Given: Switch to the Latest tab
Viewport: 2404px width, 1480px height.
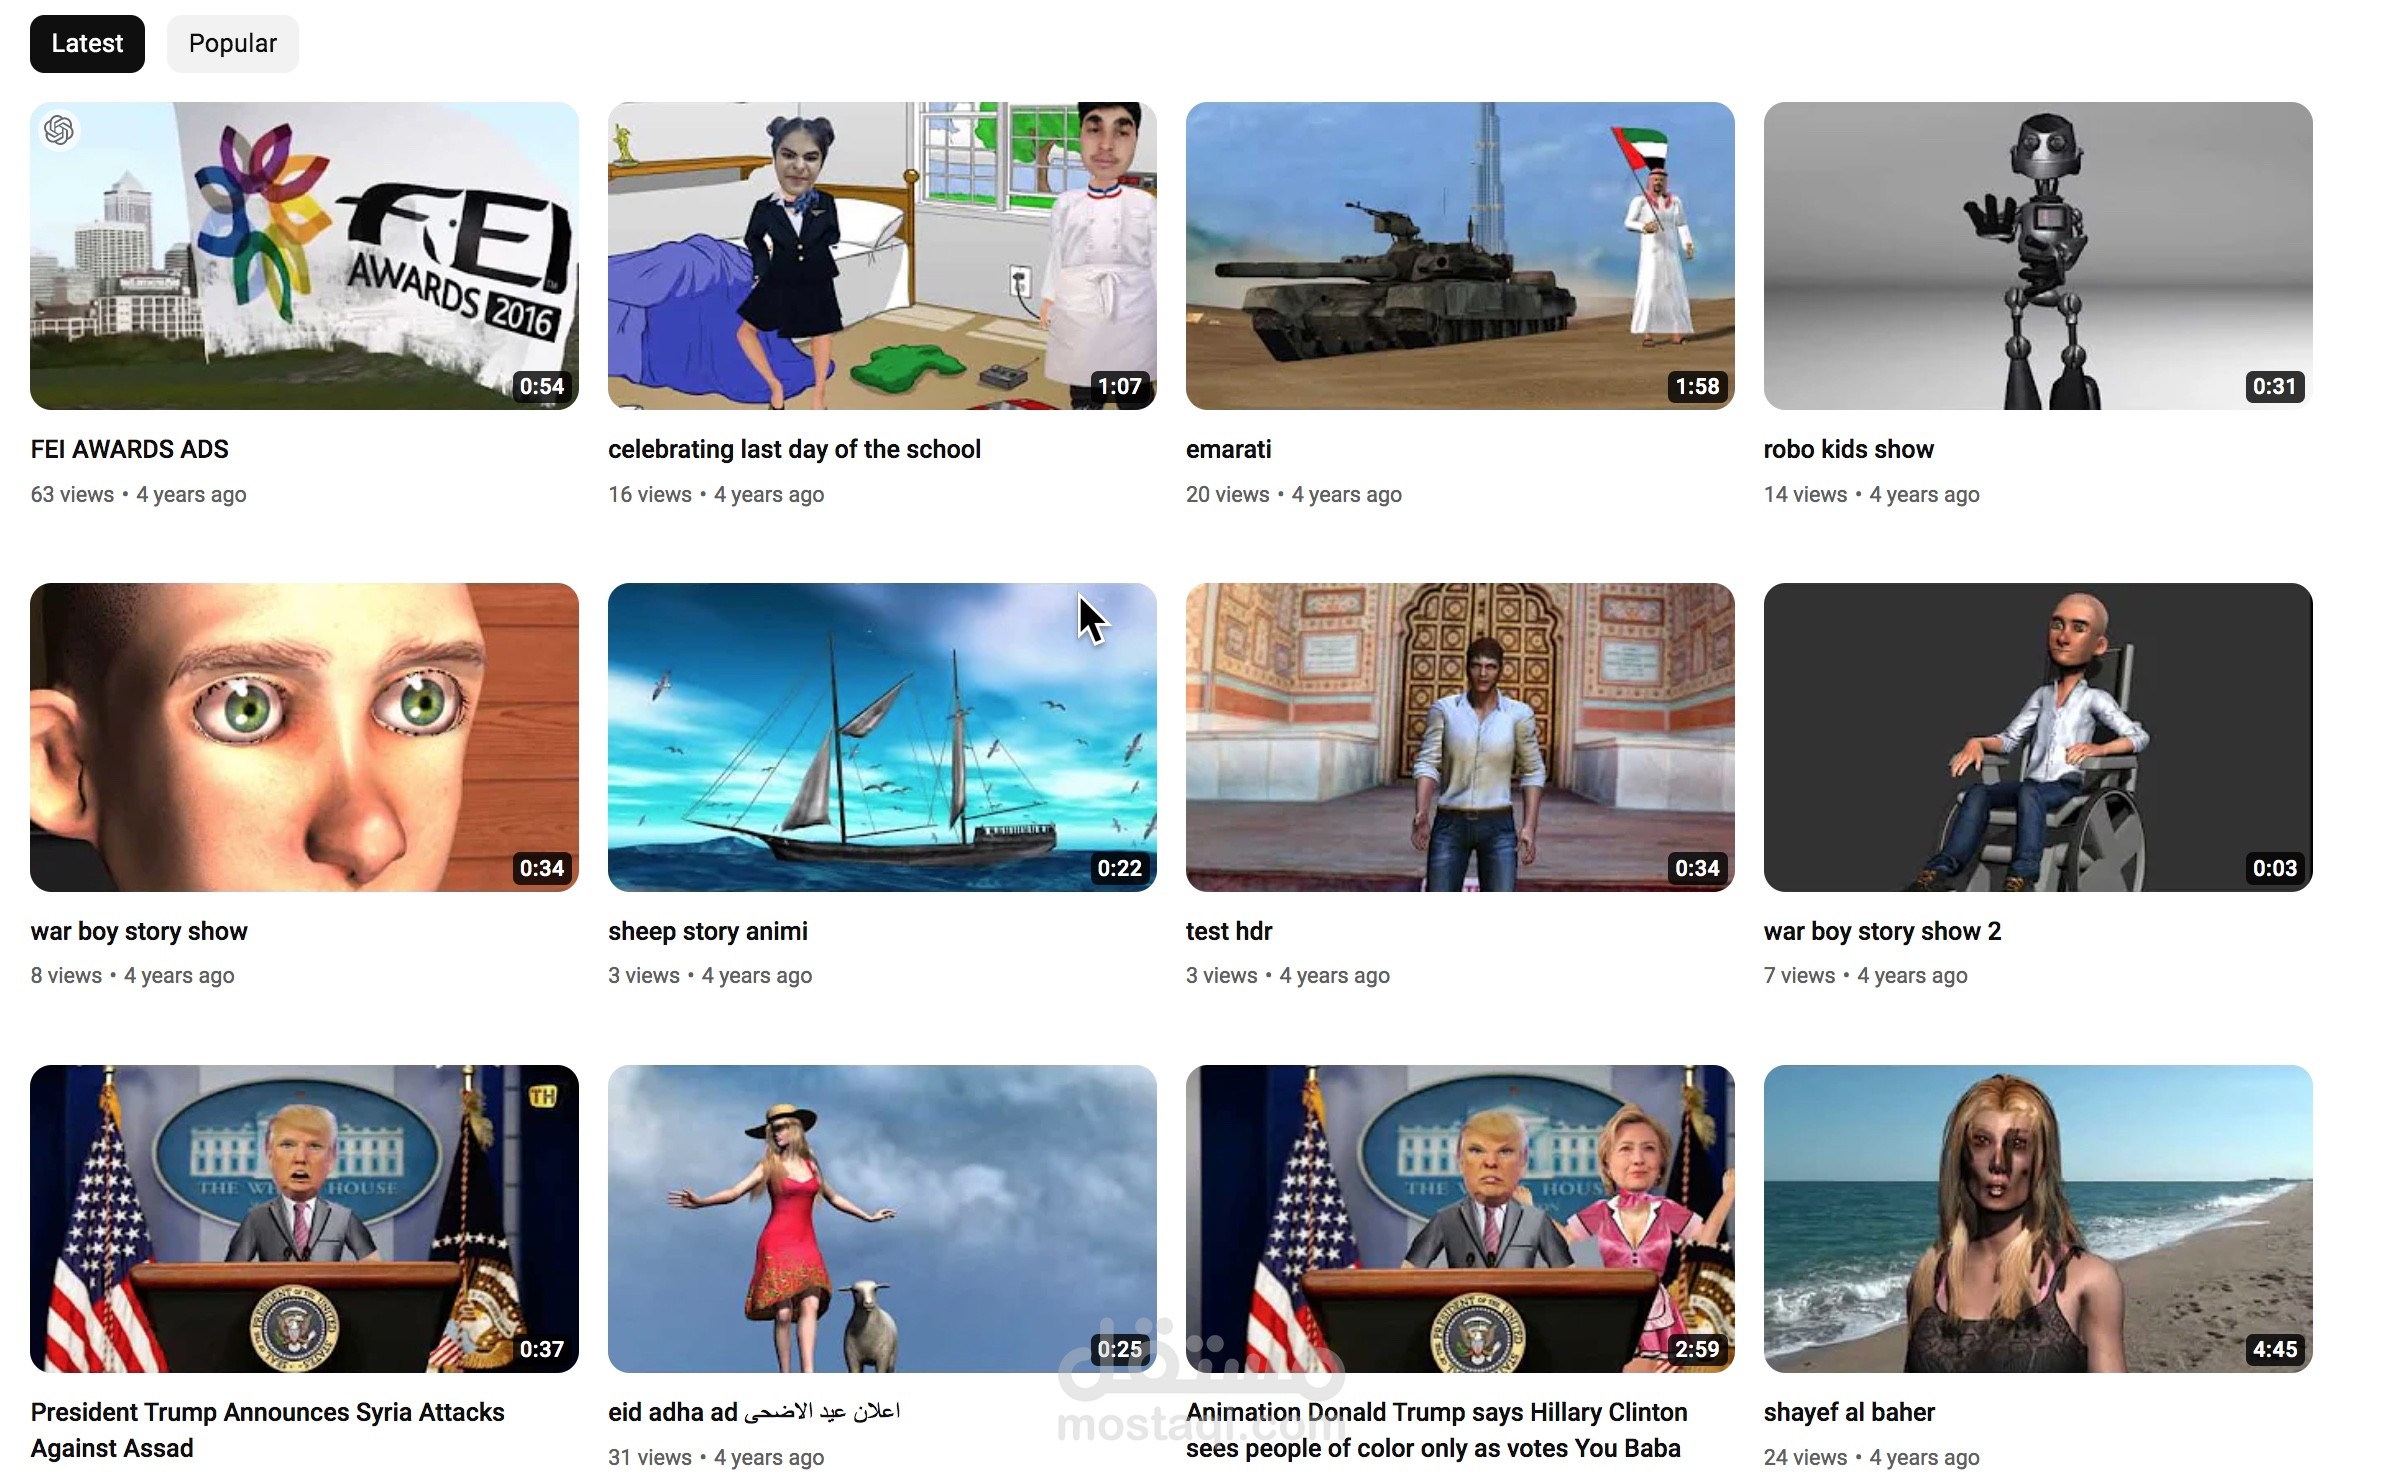Looking at the screenshot, I should point(87,44).
